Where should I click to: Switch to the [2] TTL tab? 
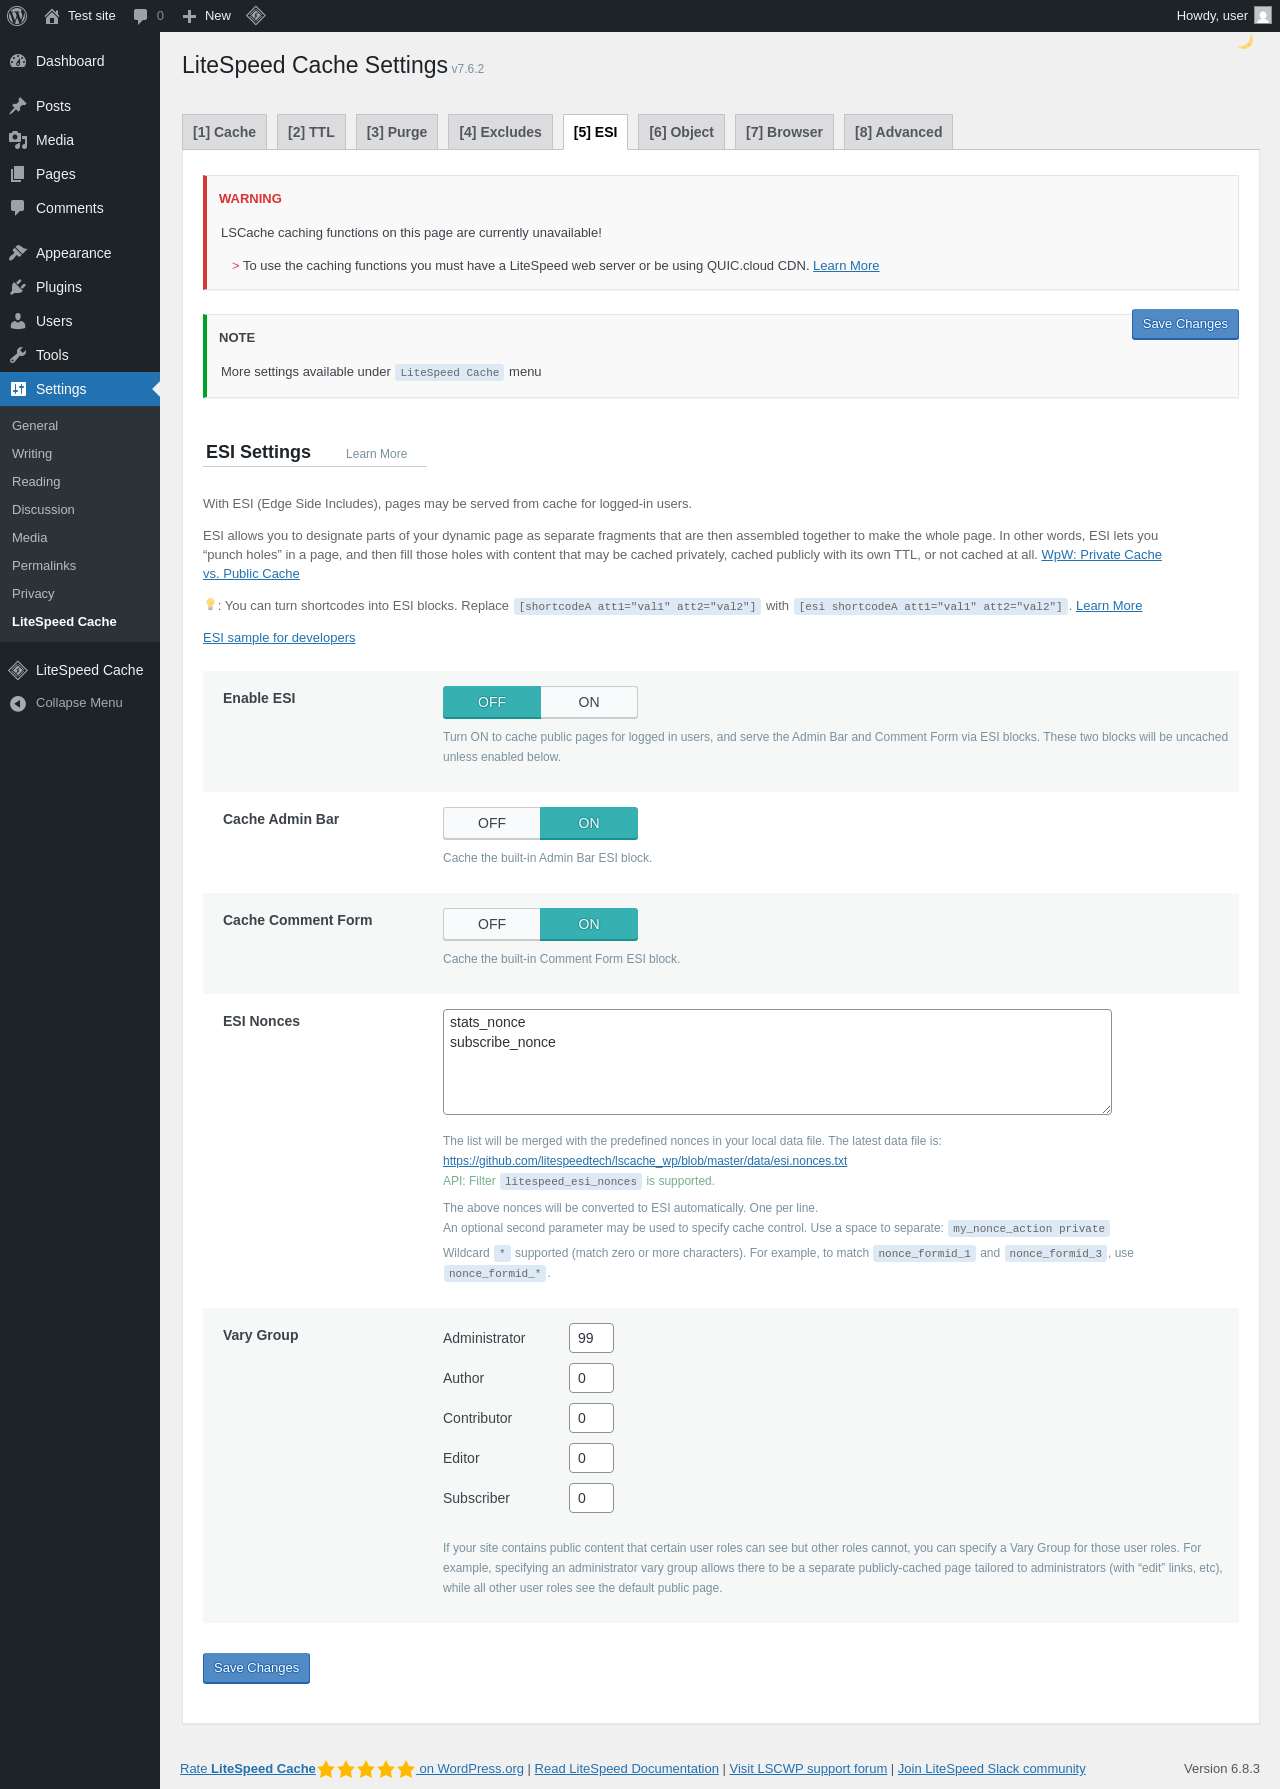(311, 132)
